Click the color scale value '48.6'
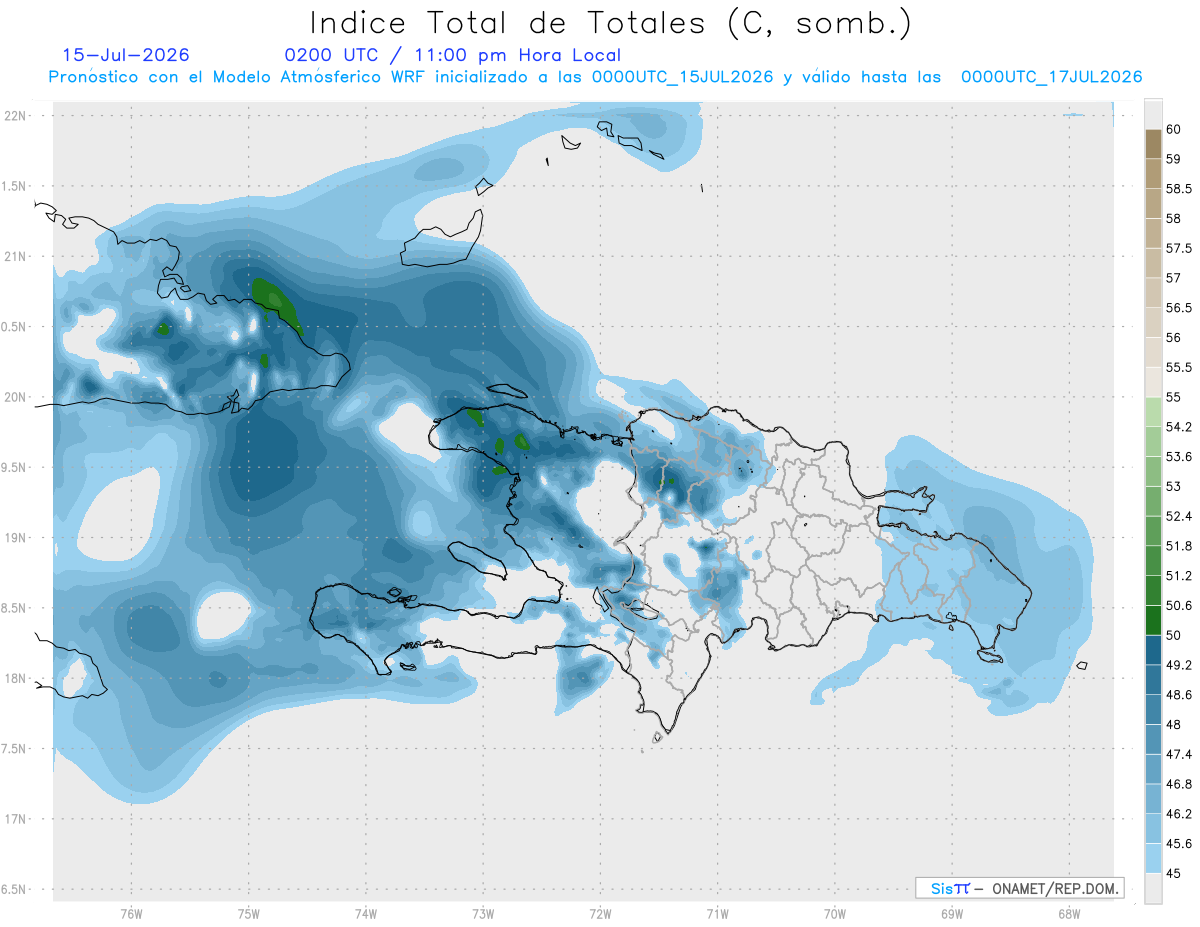 [1178, 695]
